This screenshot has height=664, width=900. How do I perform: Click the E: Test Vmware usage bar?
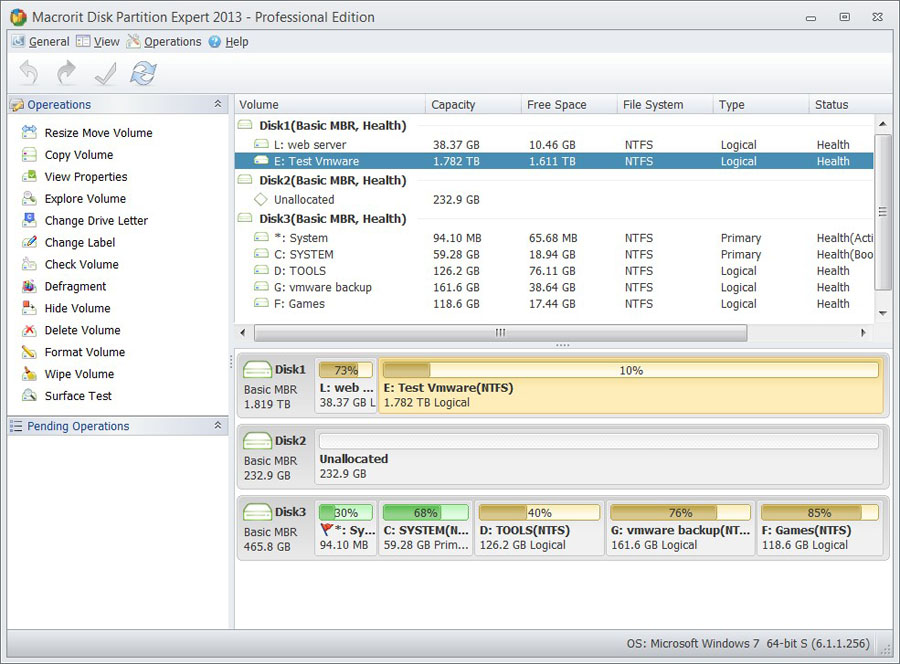630,370
